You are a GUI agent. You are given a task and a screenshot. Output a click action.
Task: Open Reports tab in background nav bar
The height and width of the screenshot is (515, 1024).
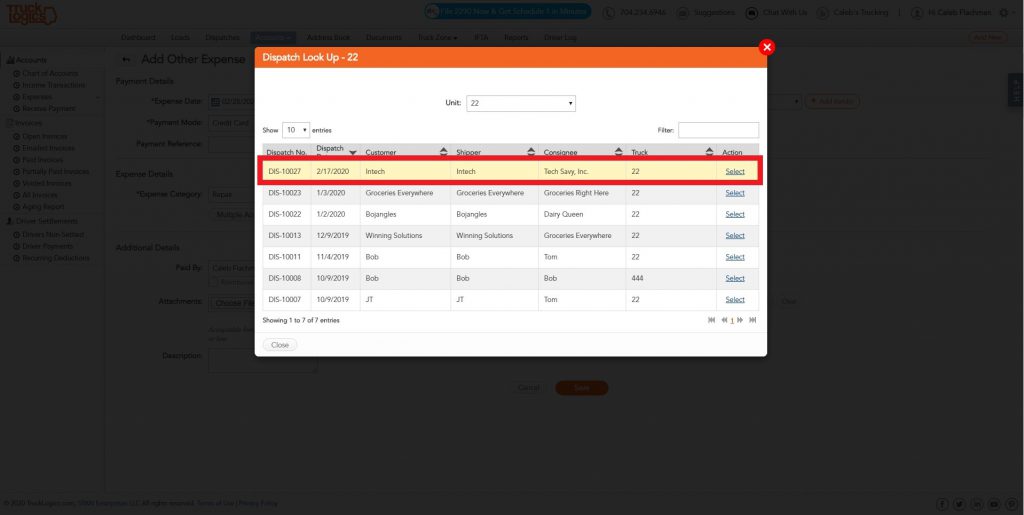(516, 38)
